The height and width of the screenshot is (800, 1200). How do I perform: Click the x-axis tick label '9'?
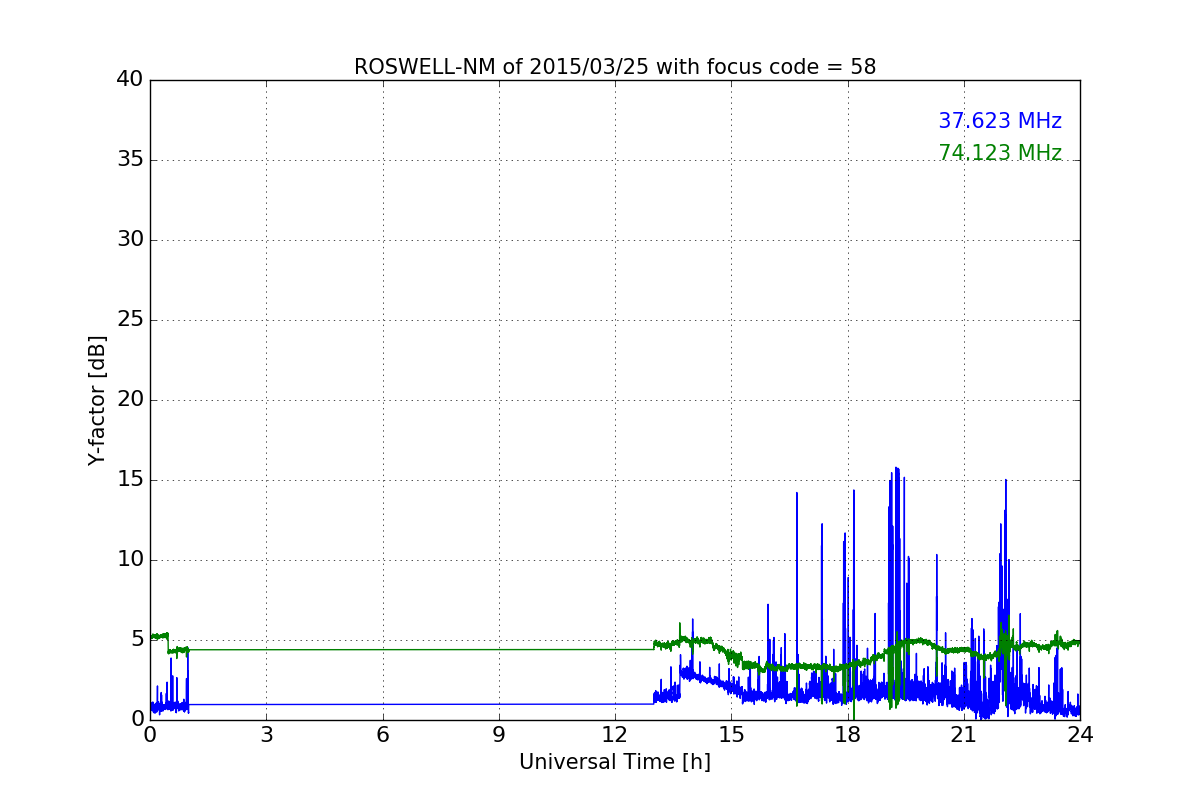point(499,735)
